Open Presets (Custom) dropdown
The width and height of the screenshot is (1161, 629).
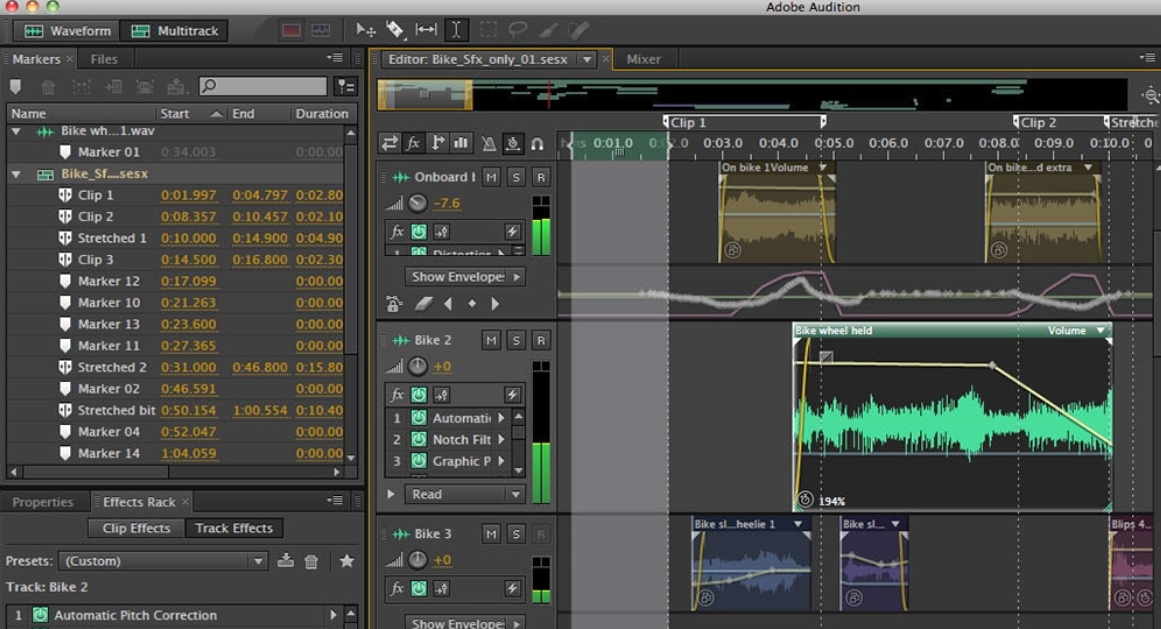163,561
